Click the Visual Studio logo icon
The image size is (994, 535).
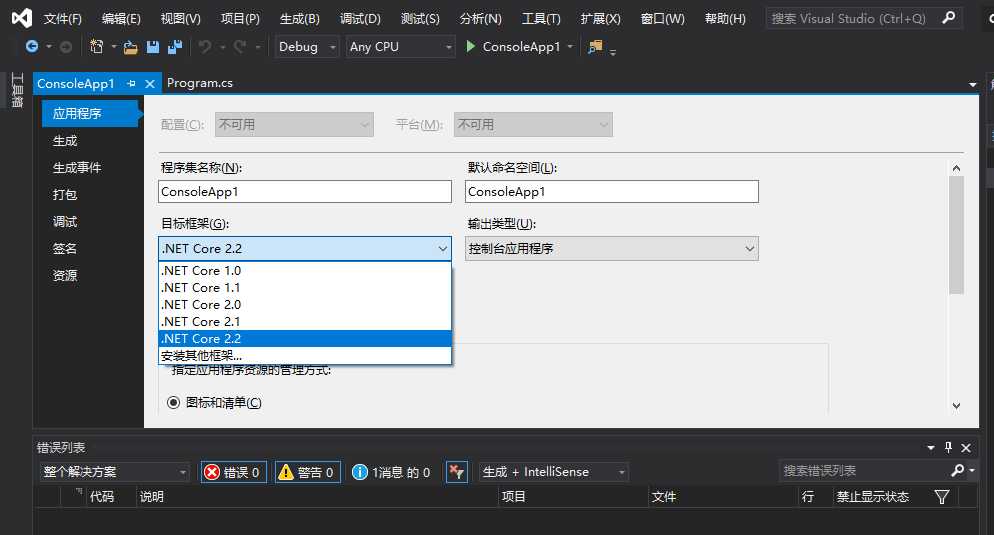pyautogui.click(x=22, y=18)
